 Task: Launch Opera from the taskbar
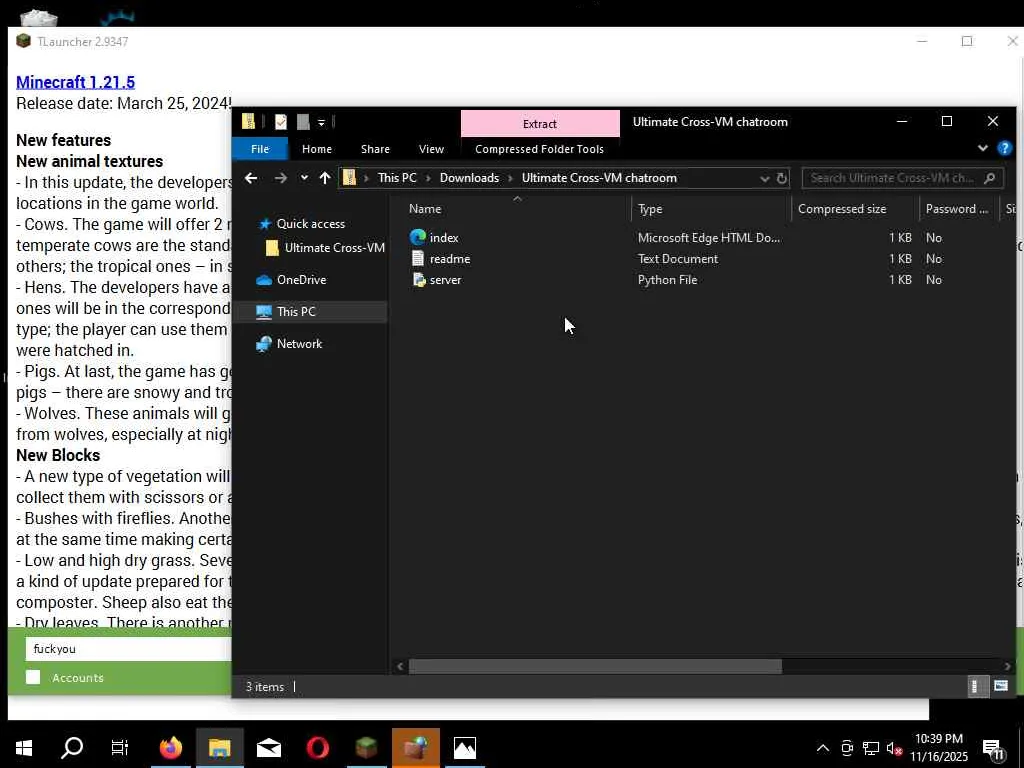317,748
